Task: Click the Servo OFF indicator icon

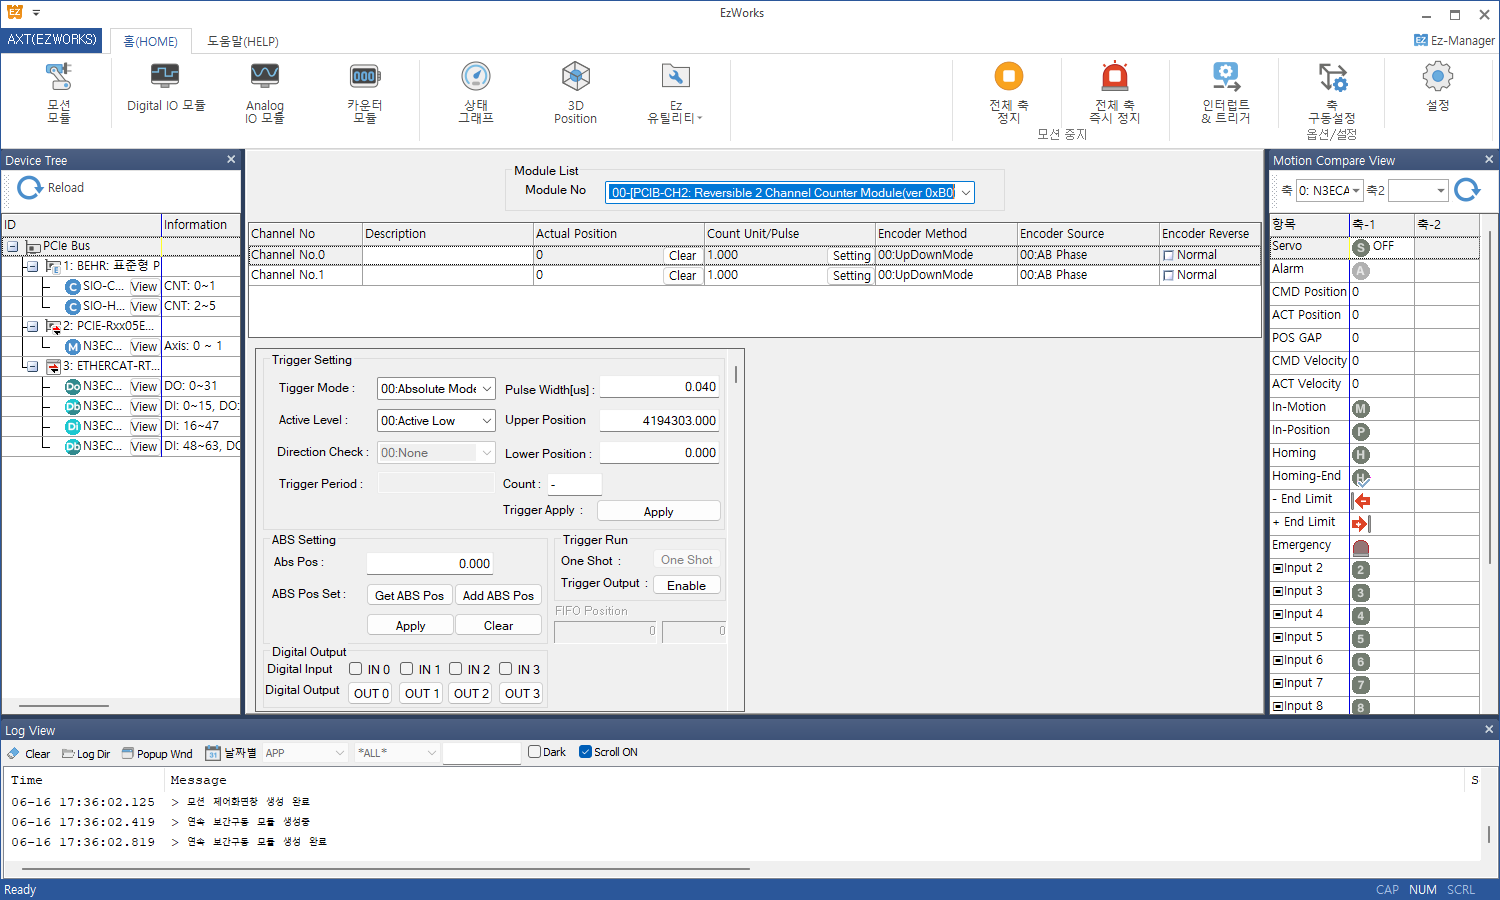Action: (1360, 247)
